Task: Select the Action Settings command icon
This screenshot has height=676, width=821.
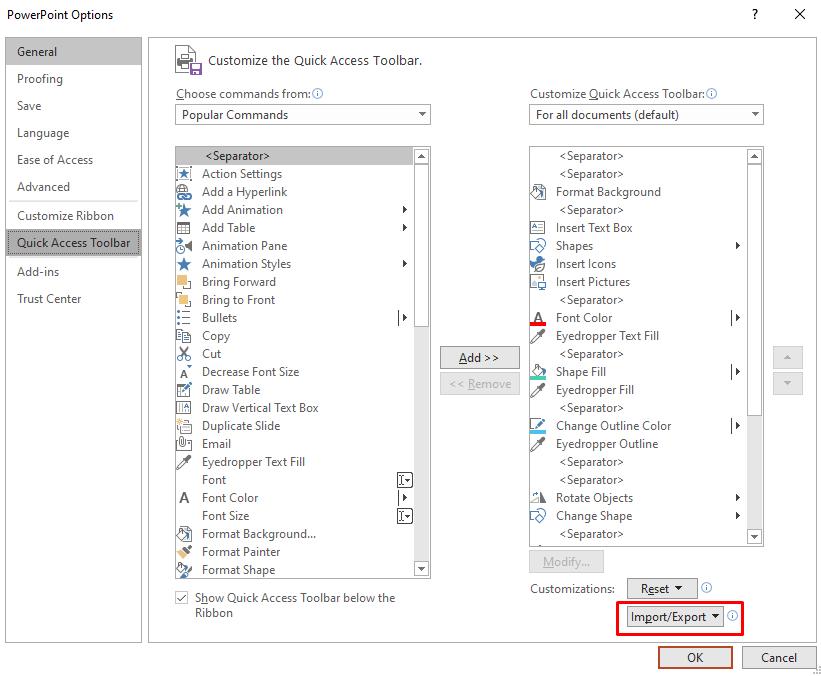Action: point(184,174)
